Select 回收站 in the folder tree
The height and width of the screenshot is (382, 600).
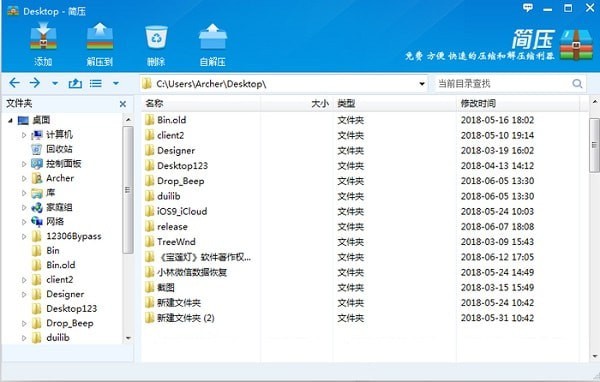tap(59, 149)
